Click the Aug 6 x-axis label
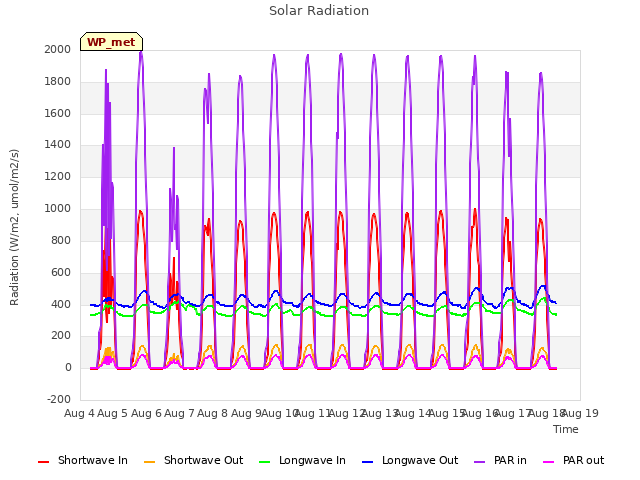Screen dimensions: 640x480 coord(146,413)
